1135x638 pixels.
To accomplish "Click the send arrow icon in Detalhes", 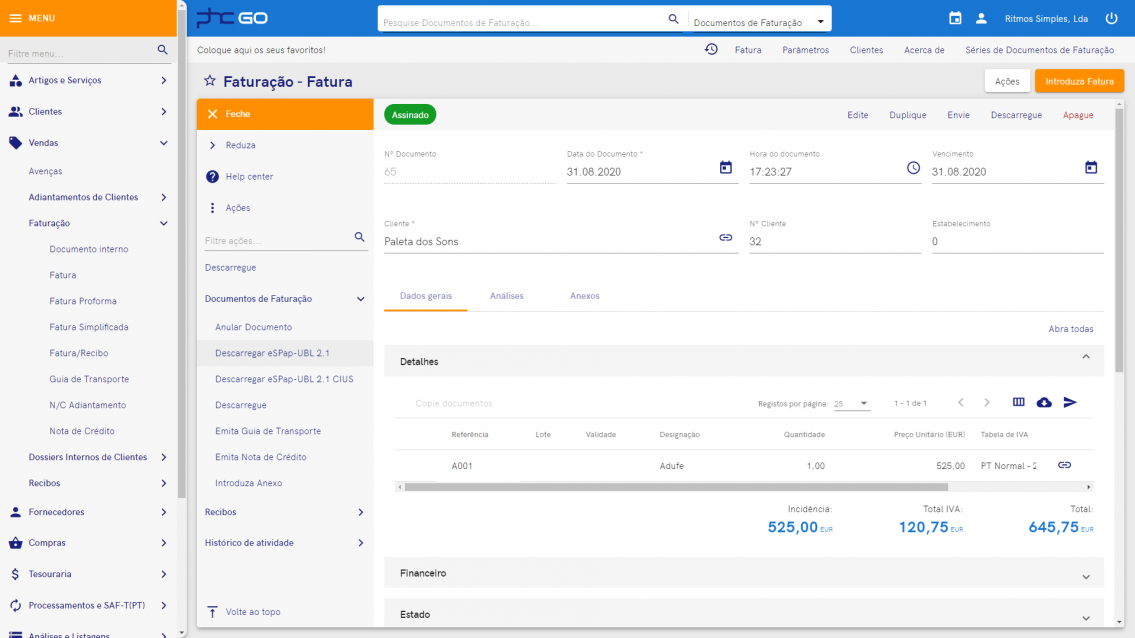I will point(1070,403).
